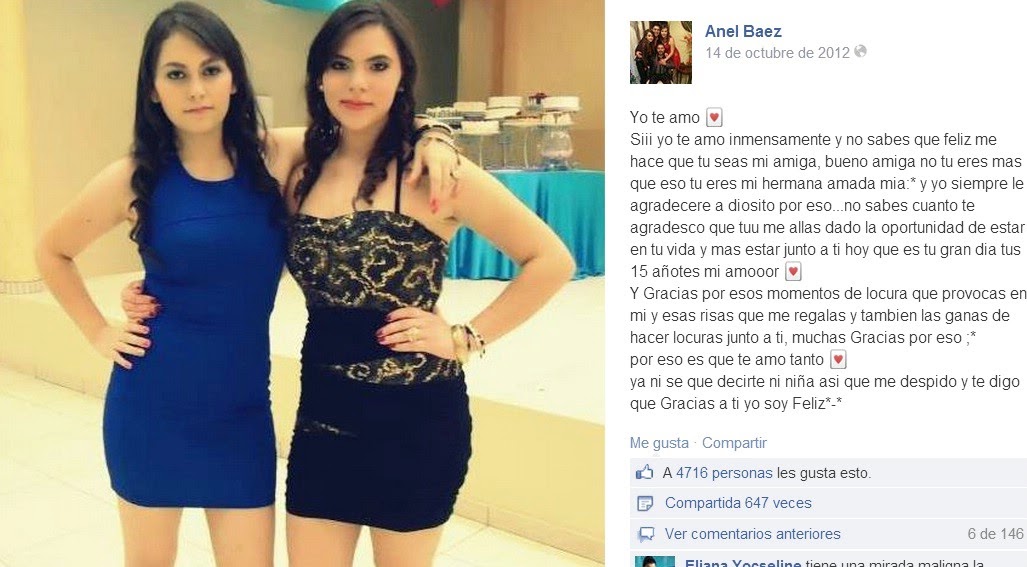Click the 6 de 146 comment counter
Screen dimensions: 1027x567
[995, 534]
